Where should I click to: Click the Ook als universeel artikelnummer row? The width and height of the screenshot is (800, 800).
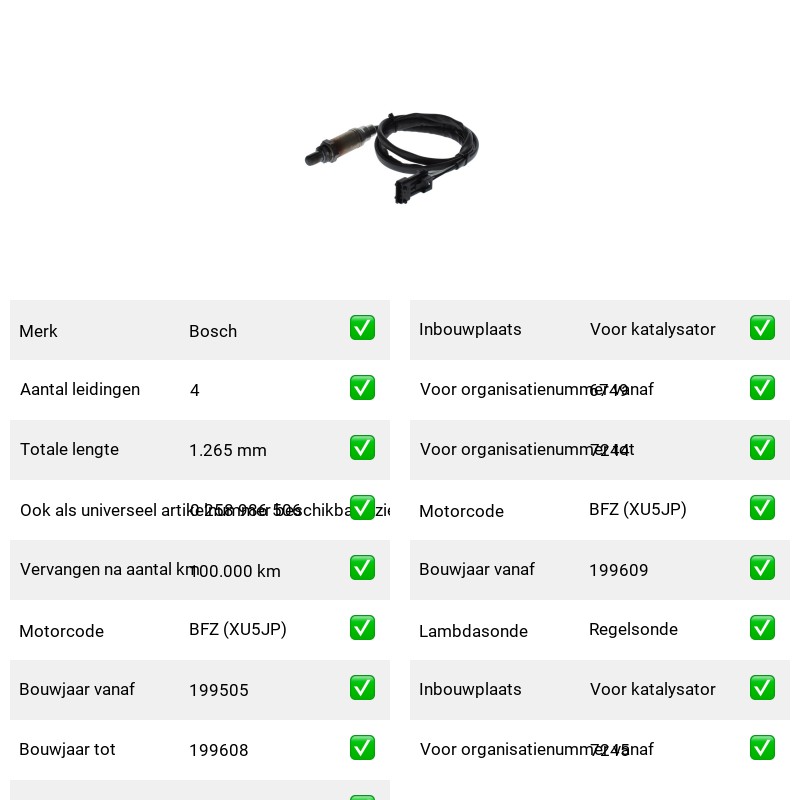tap(200, 510)
